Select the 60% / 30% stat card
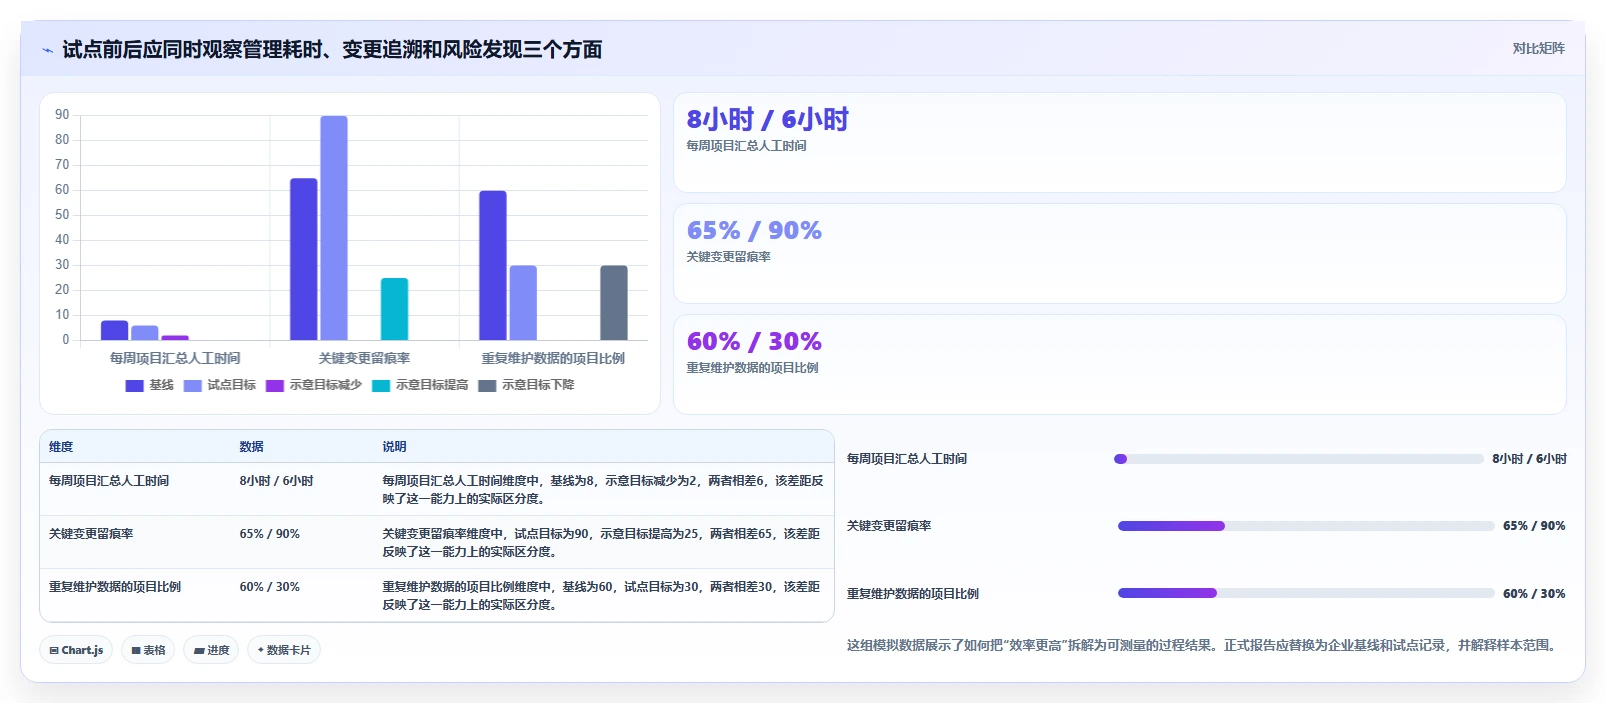The width and height of the screenshot is (1606, 703). 1120,365
